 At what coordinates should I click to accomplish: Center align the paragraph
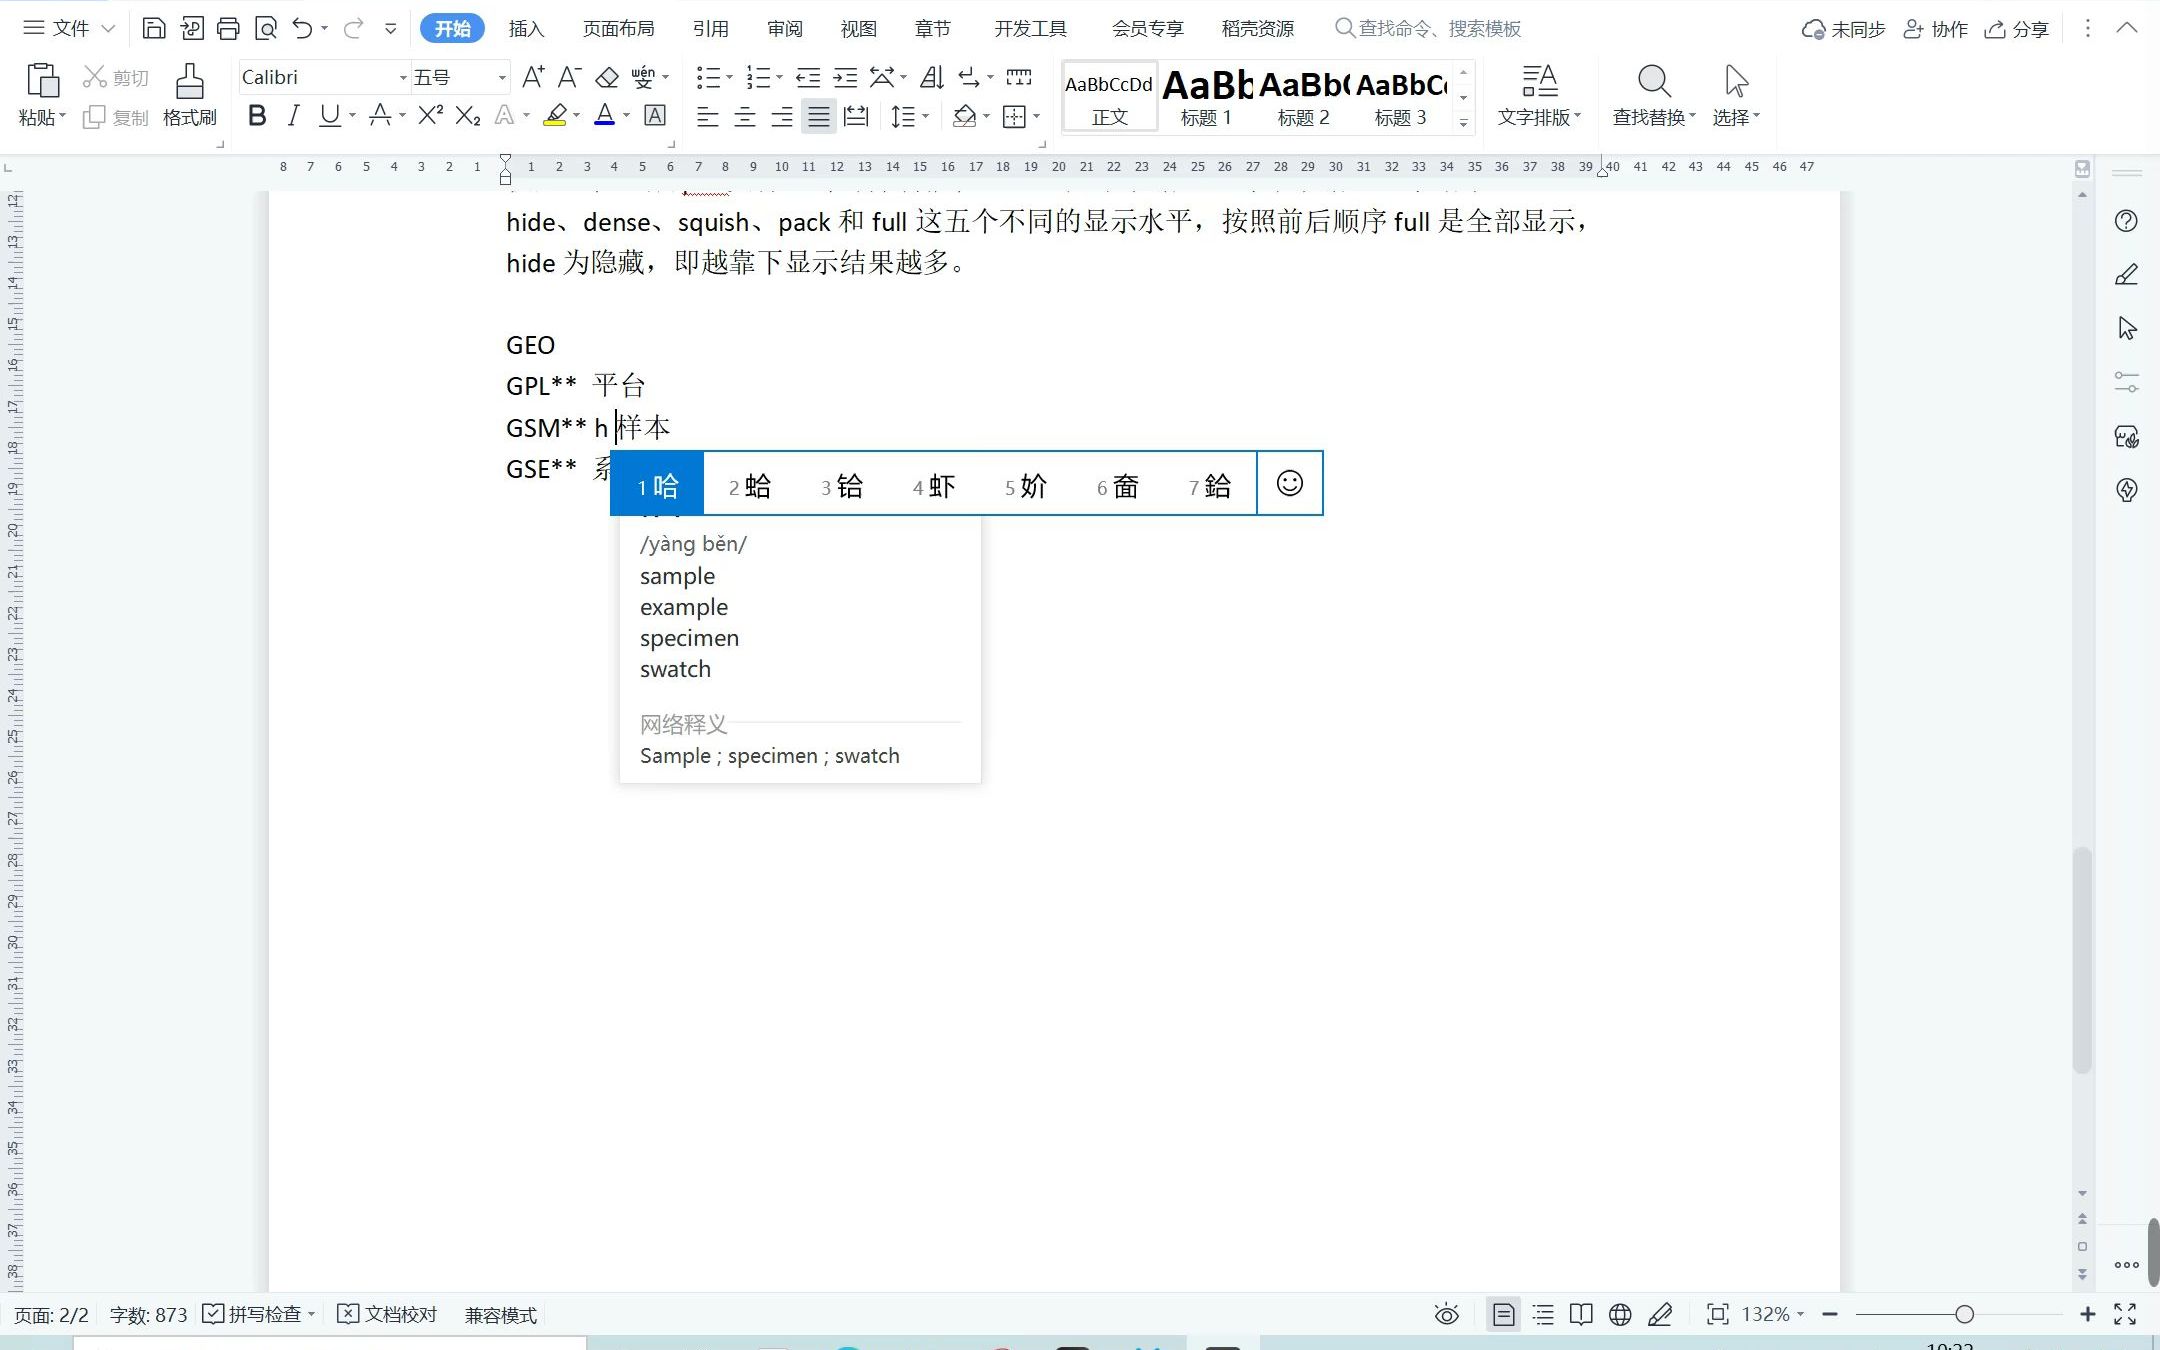coord(745,117)
